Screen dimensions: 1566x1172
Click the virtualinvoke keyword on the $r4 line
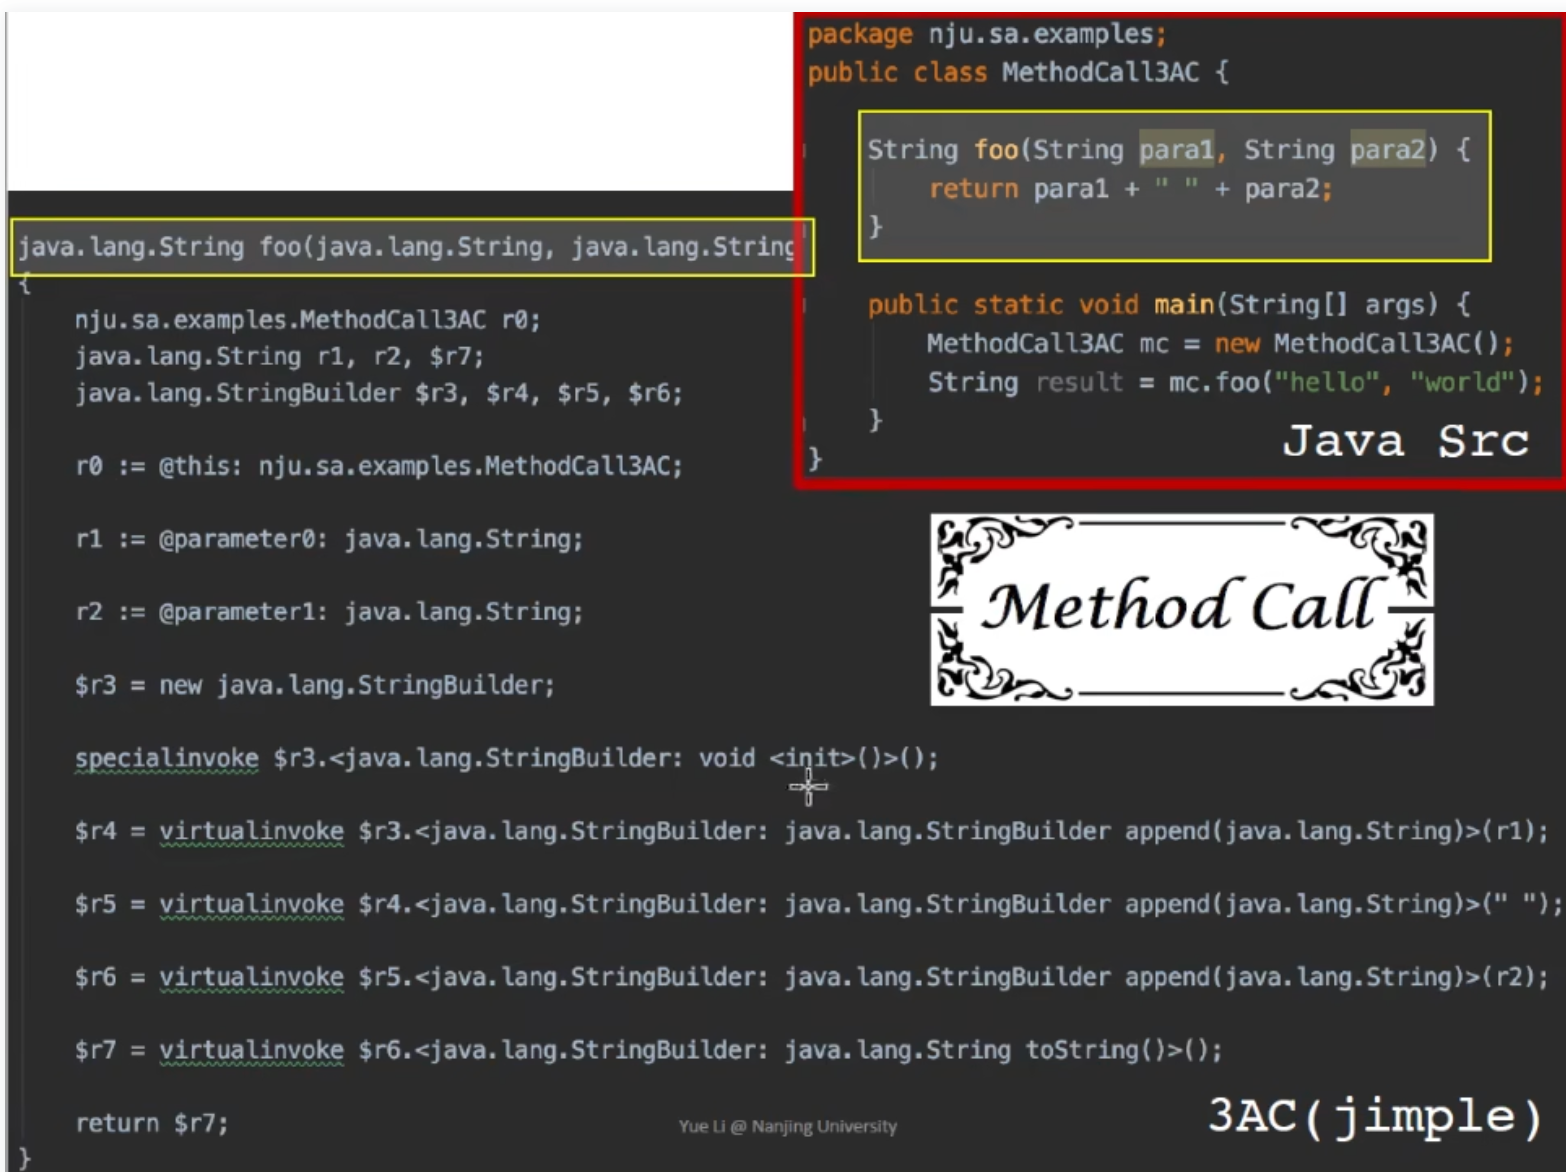coord(251,832)
